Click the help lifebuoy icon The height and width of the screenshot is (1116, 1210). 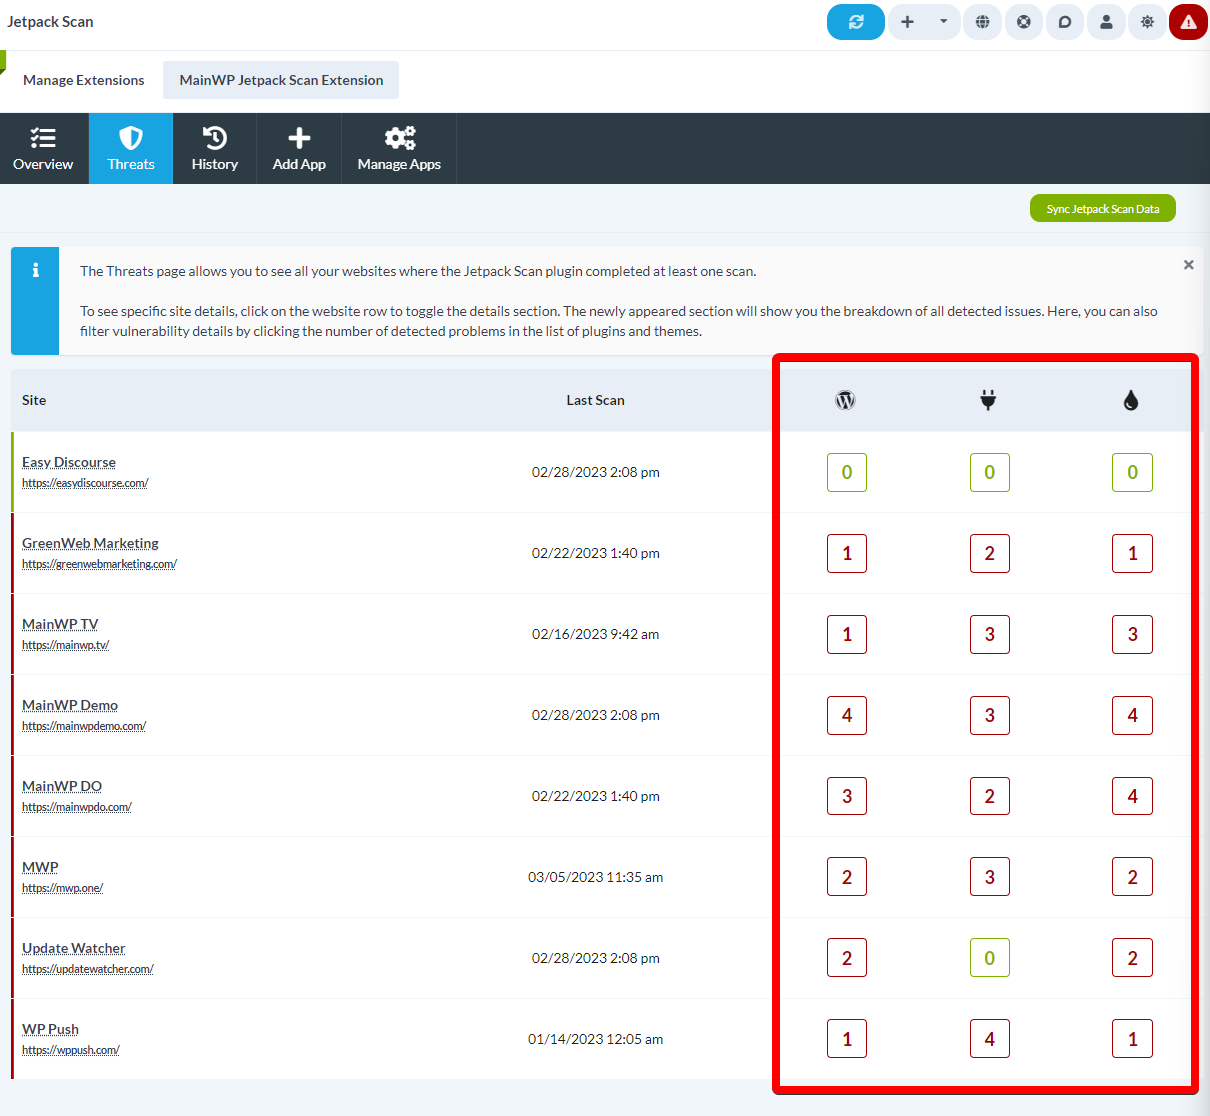pyautogui.click(x=1023, y=21)
